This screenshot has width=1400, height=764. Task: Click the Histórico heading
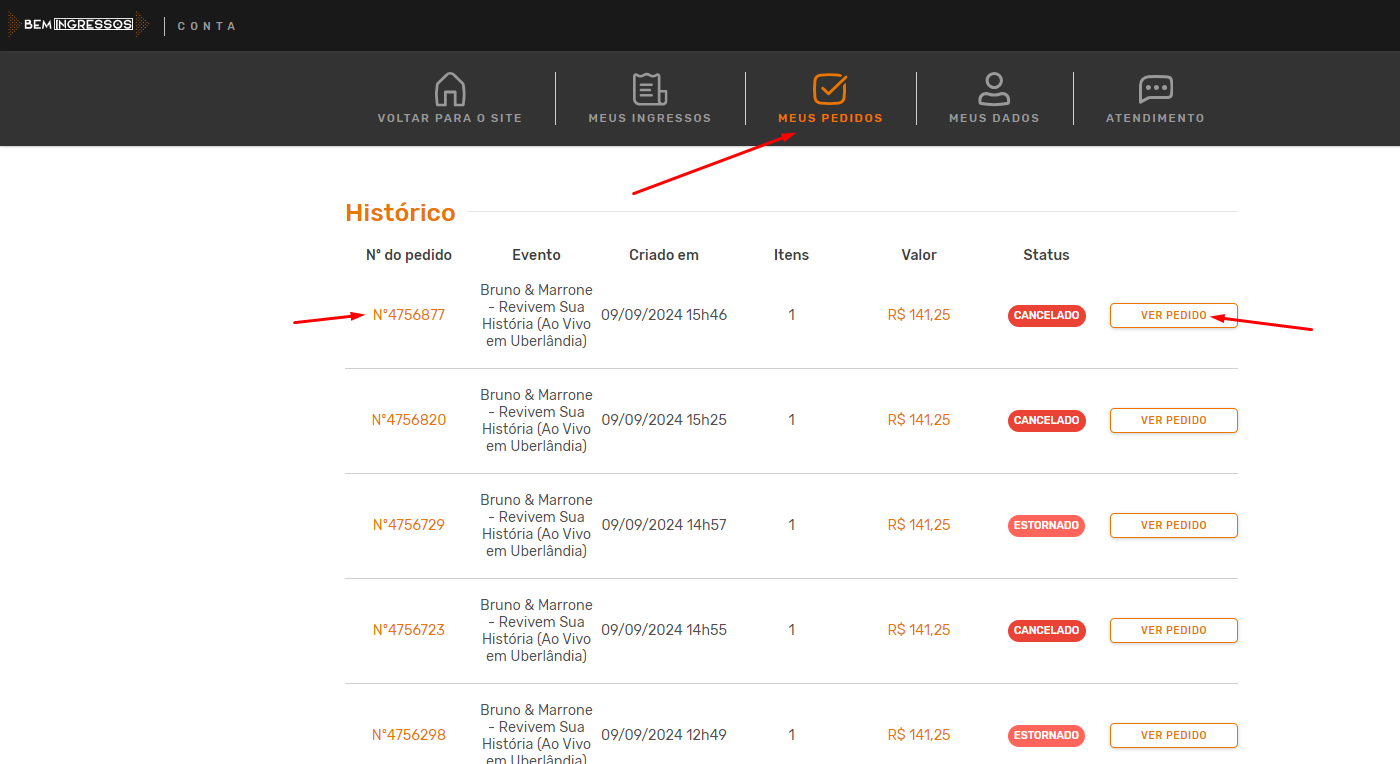pos(400,212)
